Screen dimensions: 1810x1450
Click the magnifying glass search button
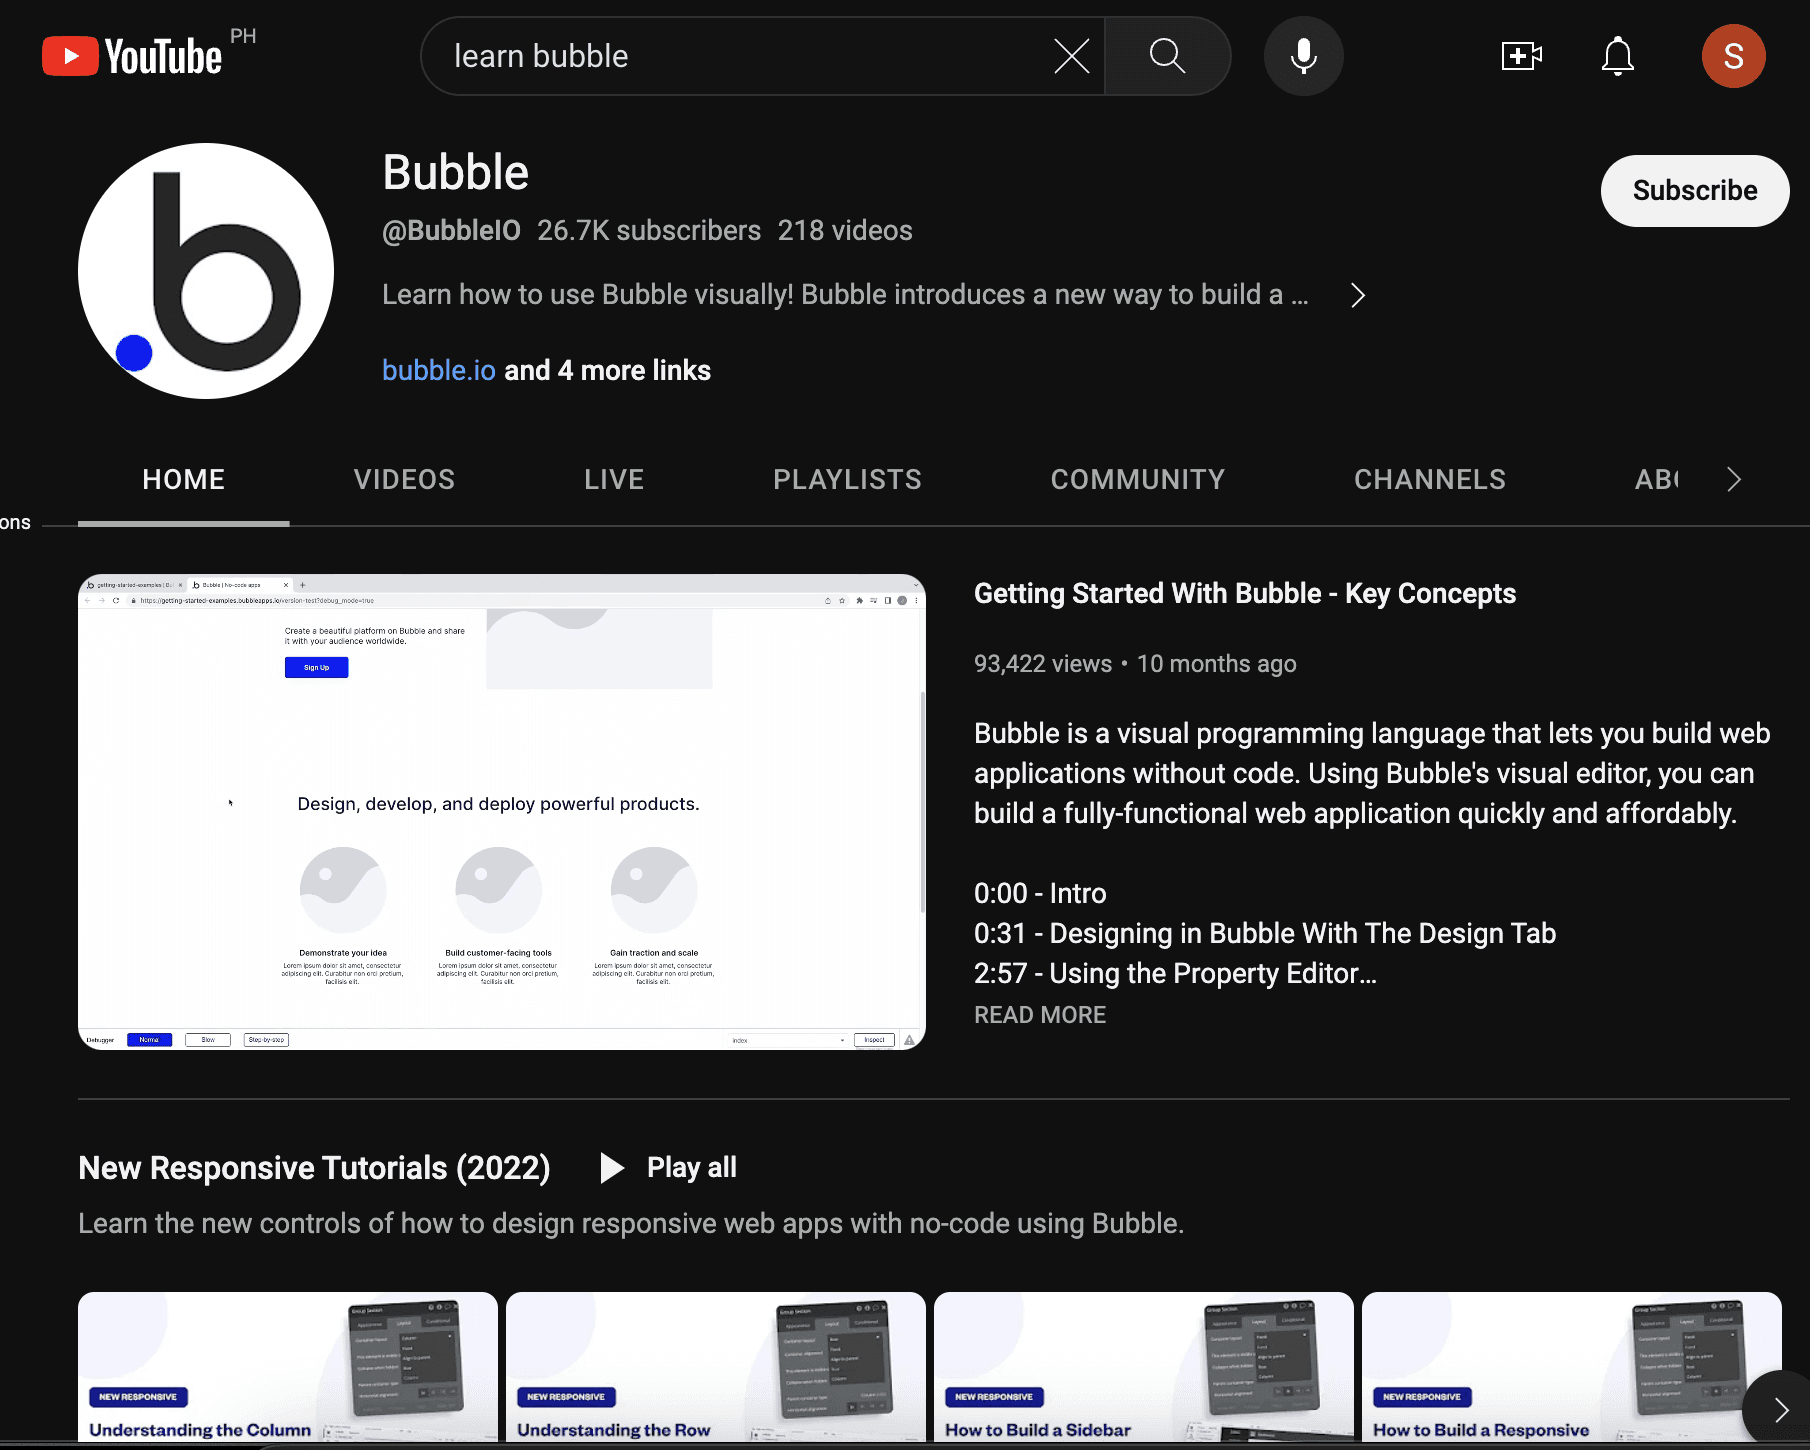pyautogui.click(x=1167, y=56)
